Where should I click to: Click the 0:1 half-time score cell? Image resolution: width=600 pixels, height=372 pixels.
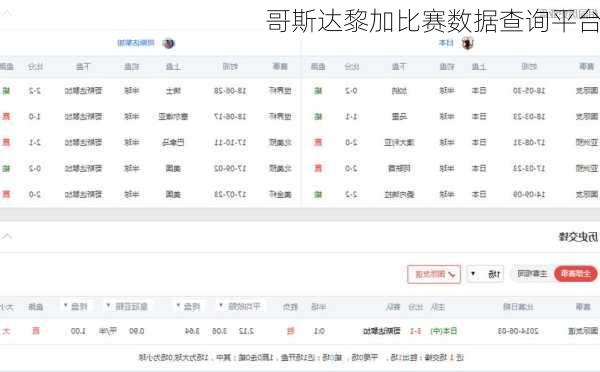point(319,331)
